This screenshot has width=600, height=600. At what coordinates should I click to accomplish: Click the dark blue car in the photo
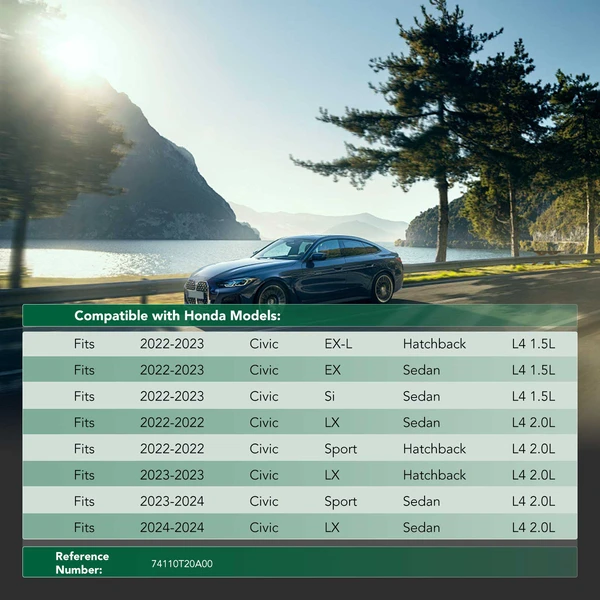pos(300,268)
